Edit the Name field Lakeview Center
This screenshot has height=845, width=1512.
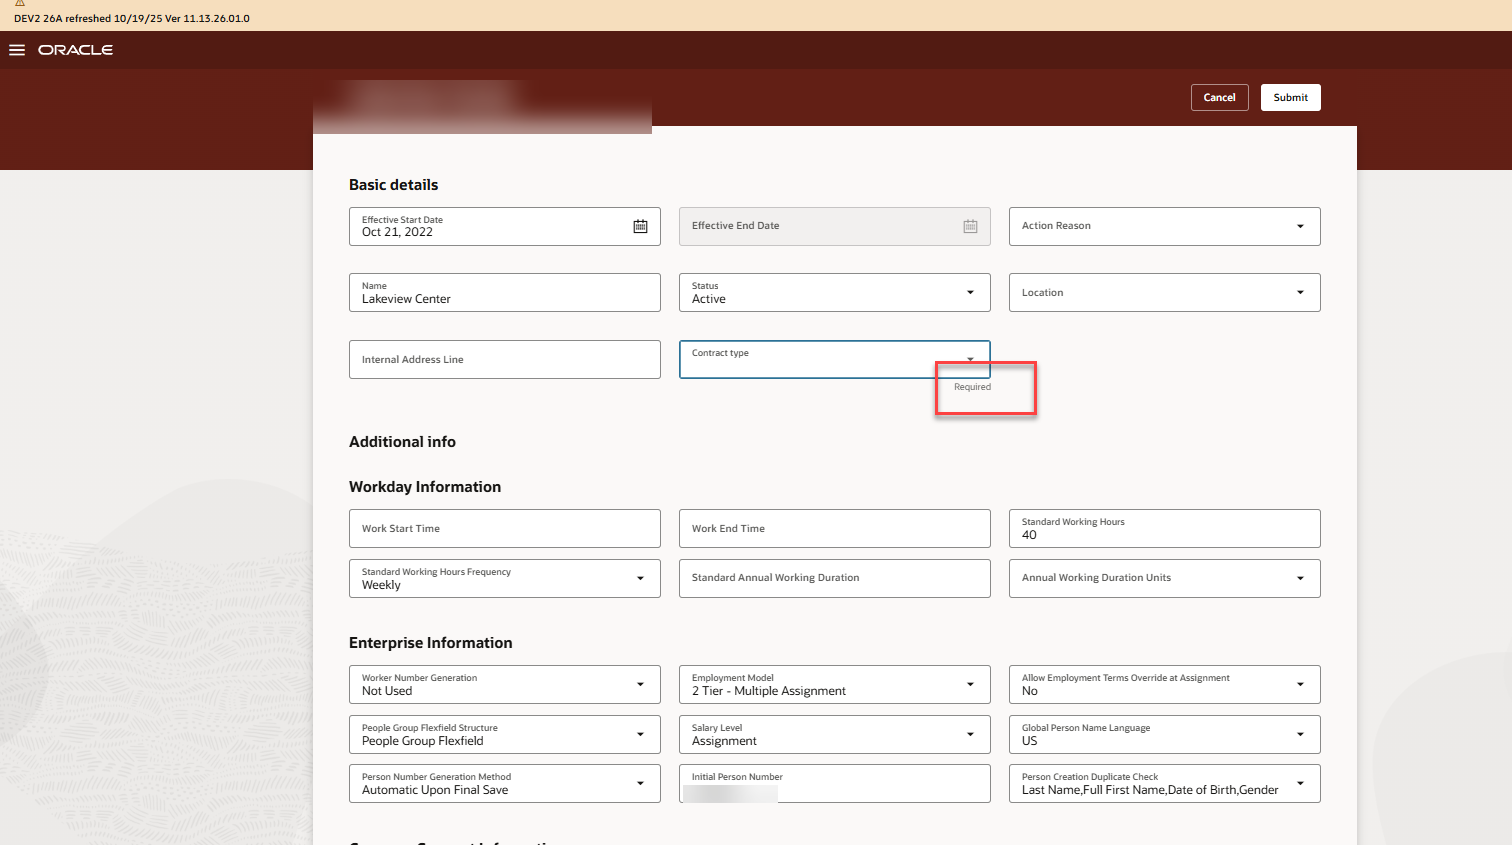tap(505, 292)
